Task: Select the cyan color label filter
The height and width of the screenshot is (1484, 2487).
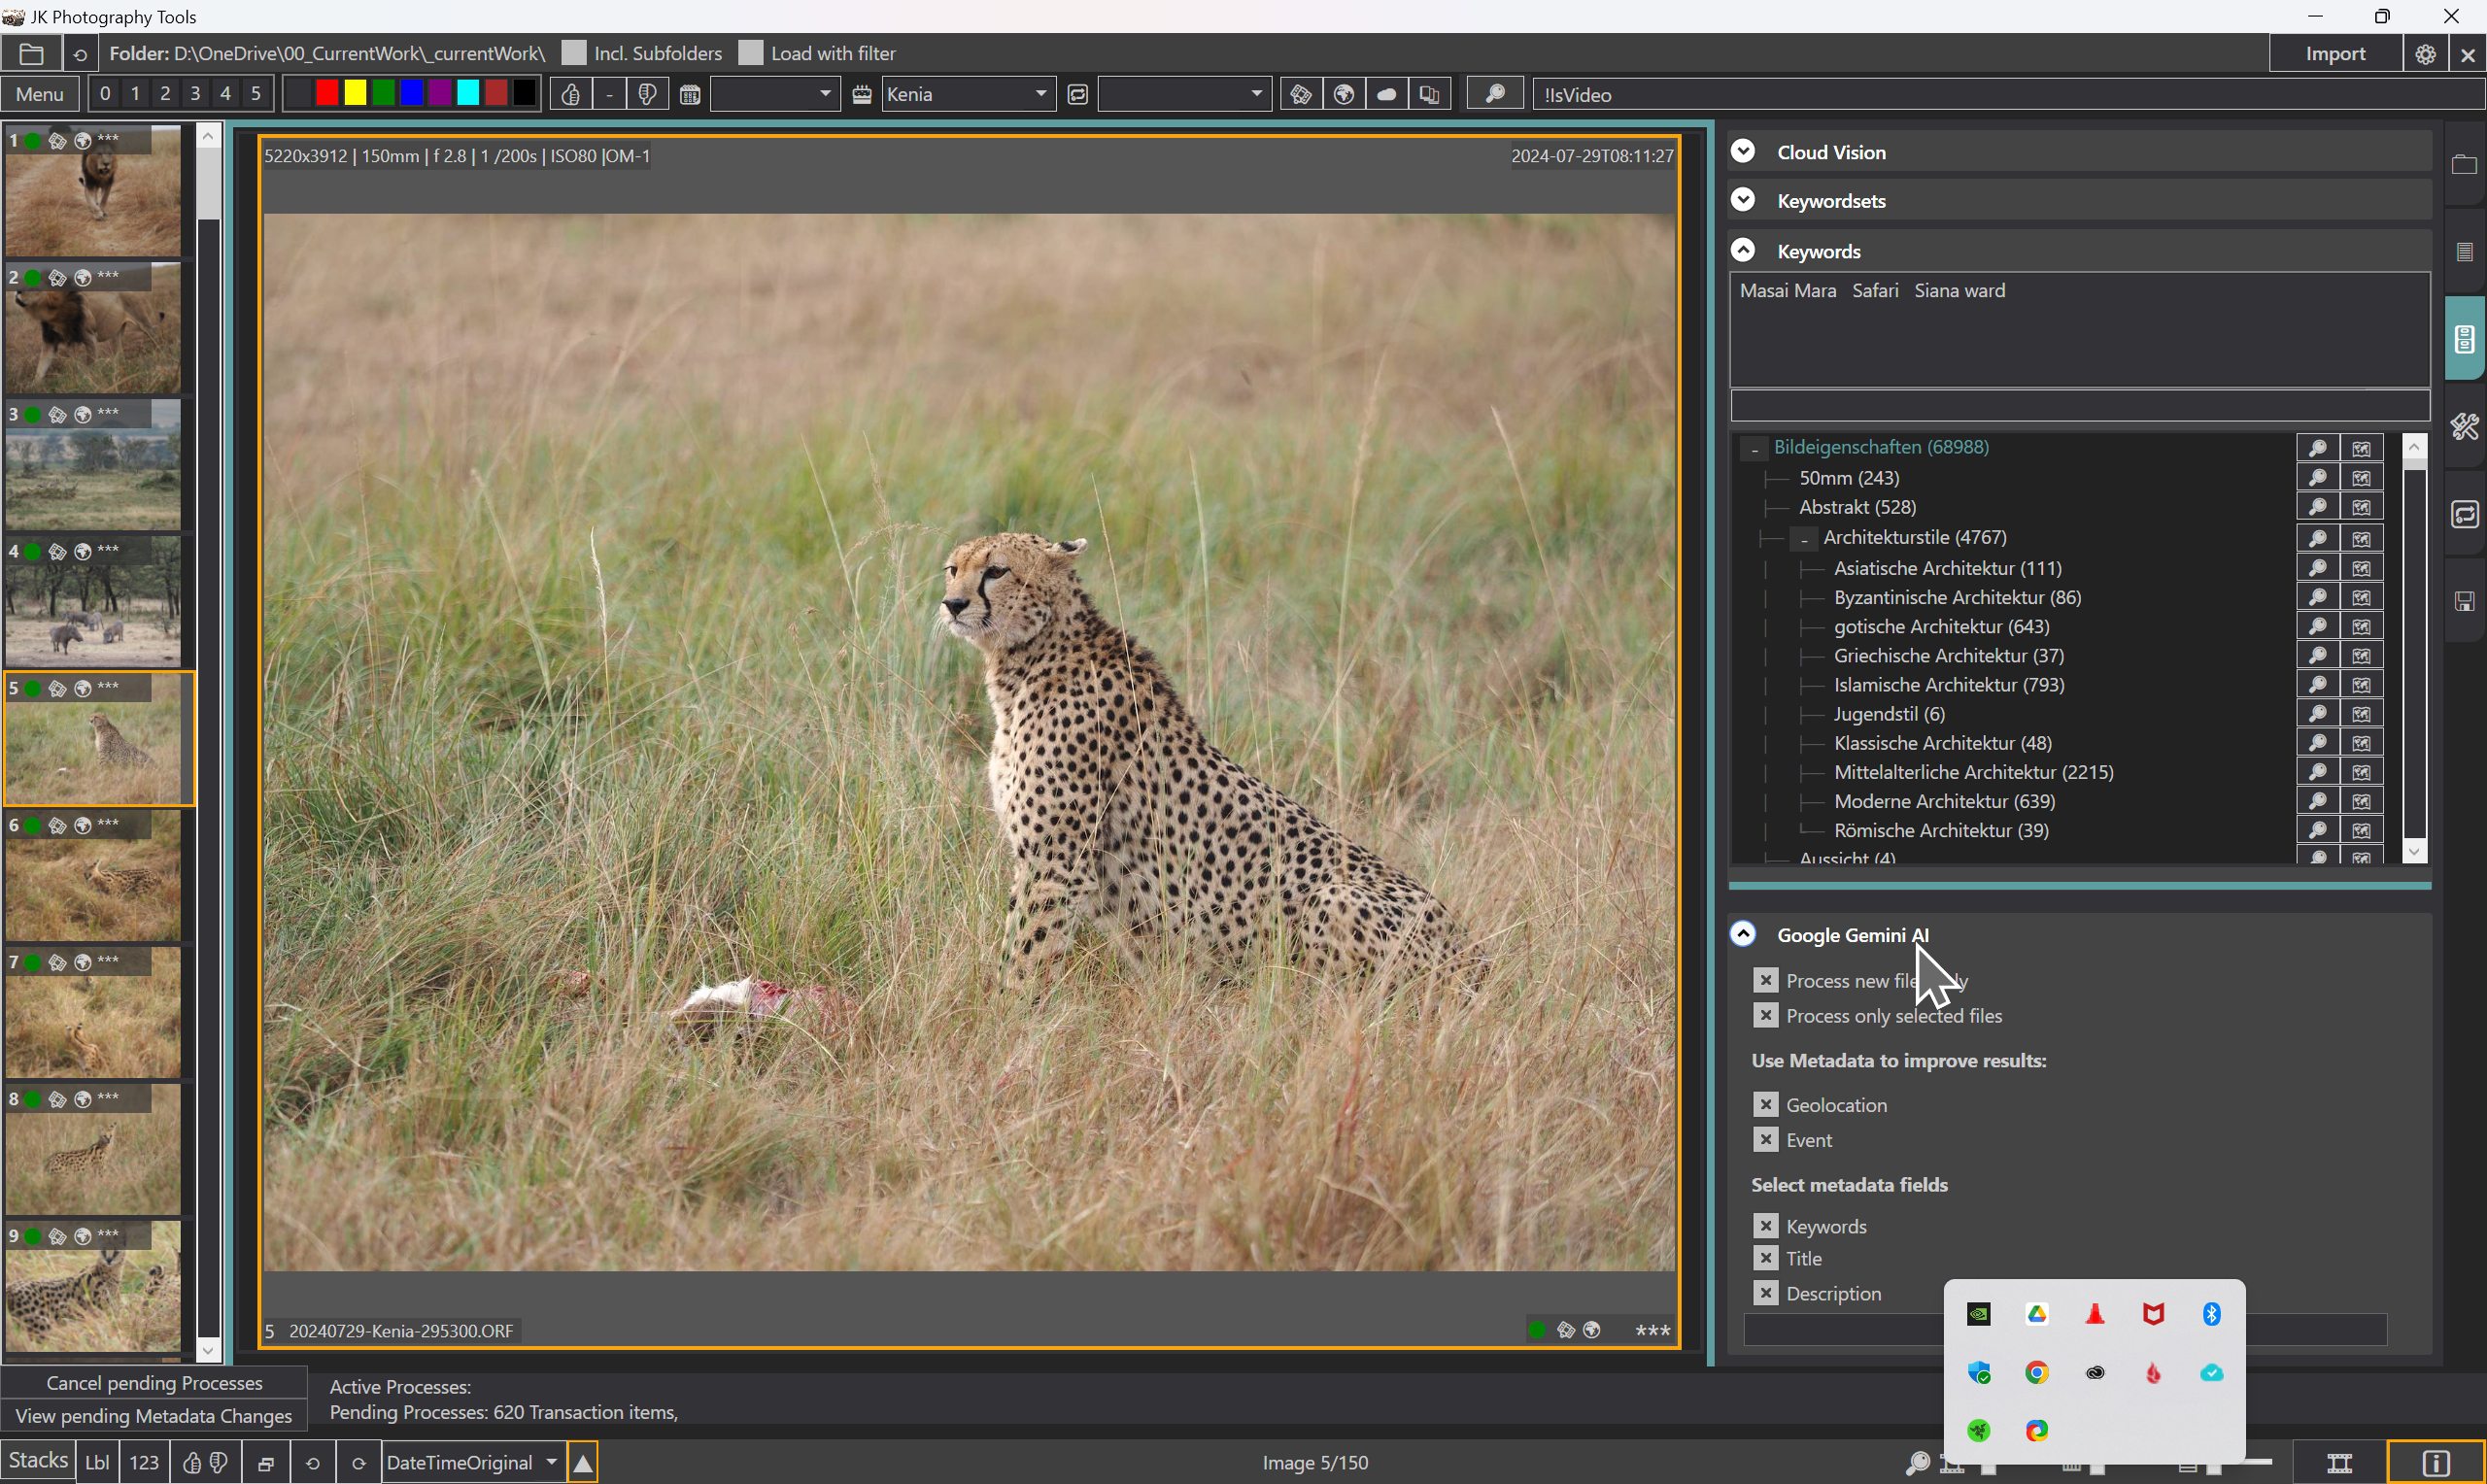Action: coord(468,94)
